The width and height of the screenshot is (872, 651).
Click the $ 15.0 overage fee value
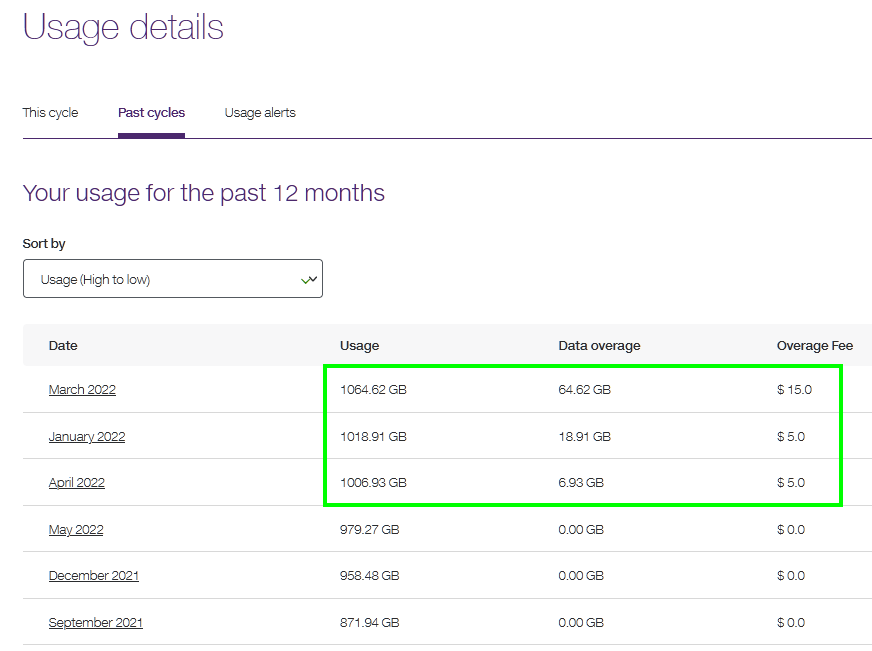(x=794, y=390)
